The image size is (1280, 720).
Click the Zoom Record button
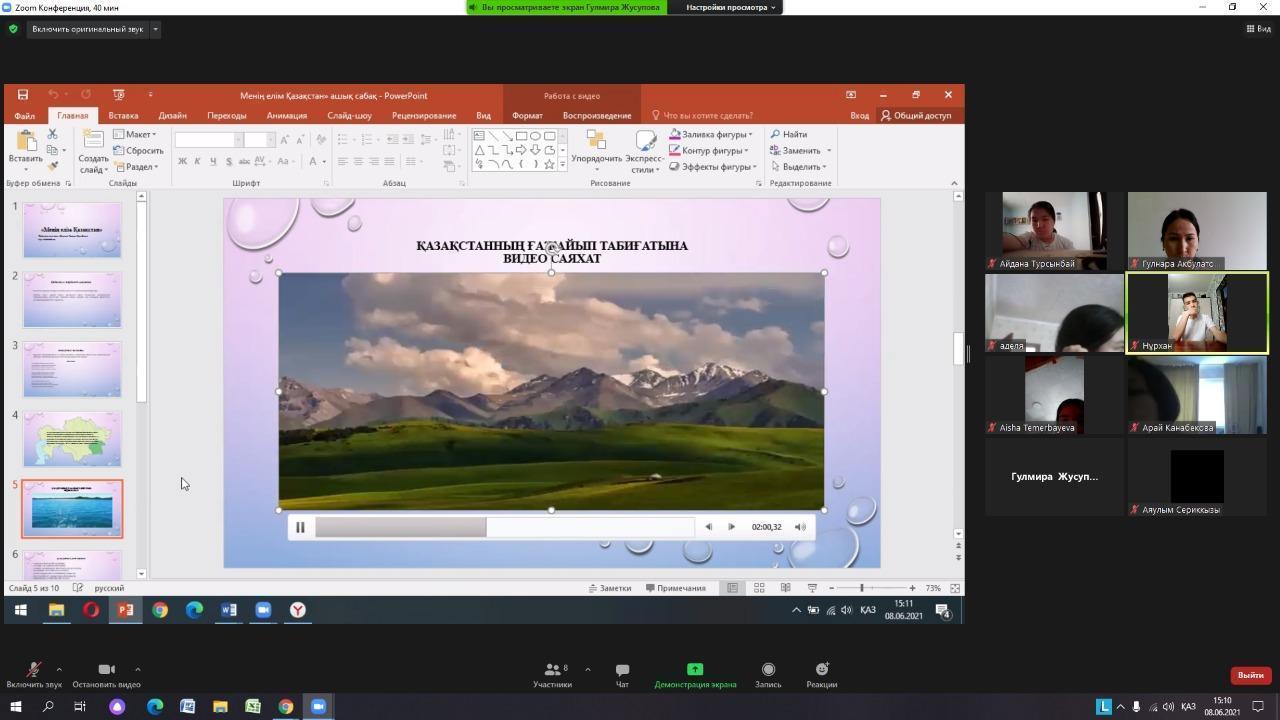click(x=768, y=675)
